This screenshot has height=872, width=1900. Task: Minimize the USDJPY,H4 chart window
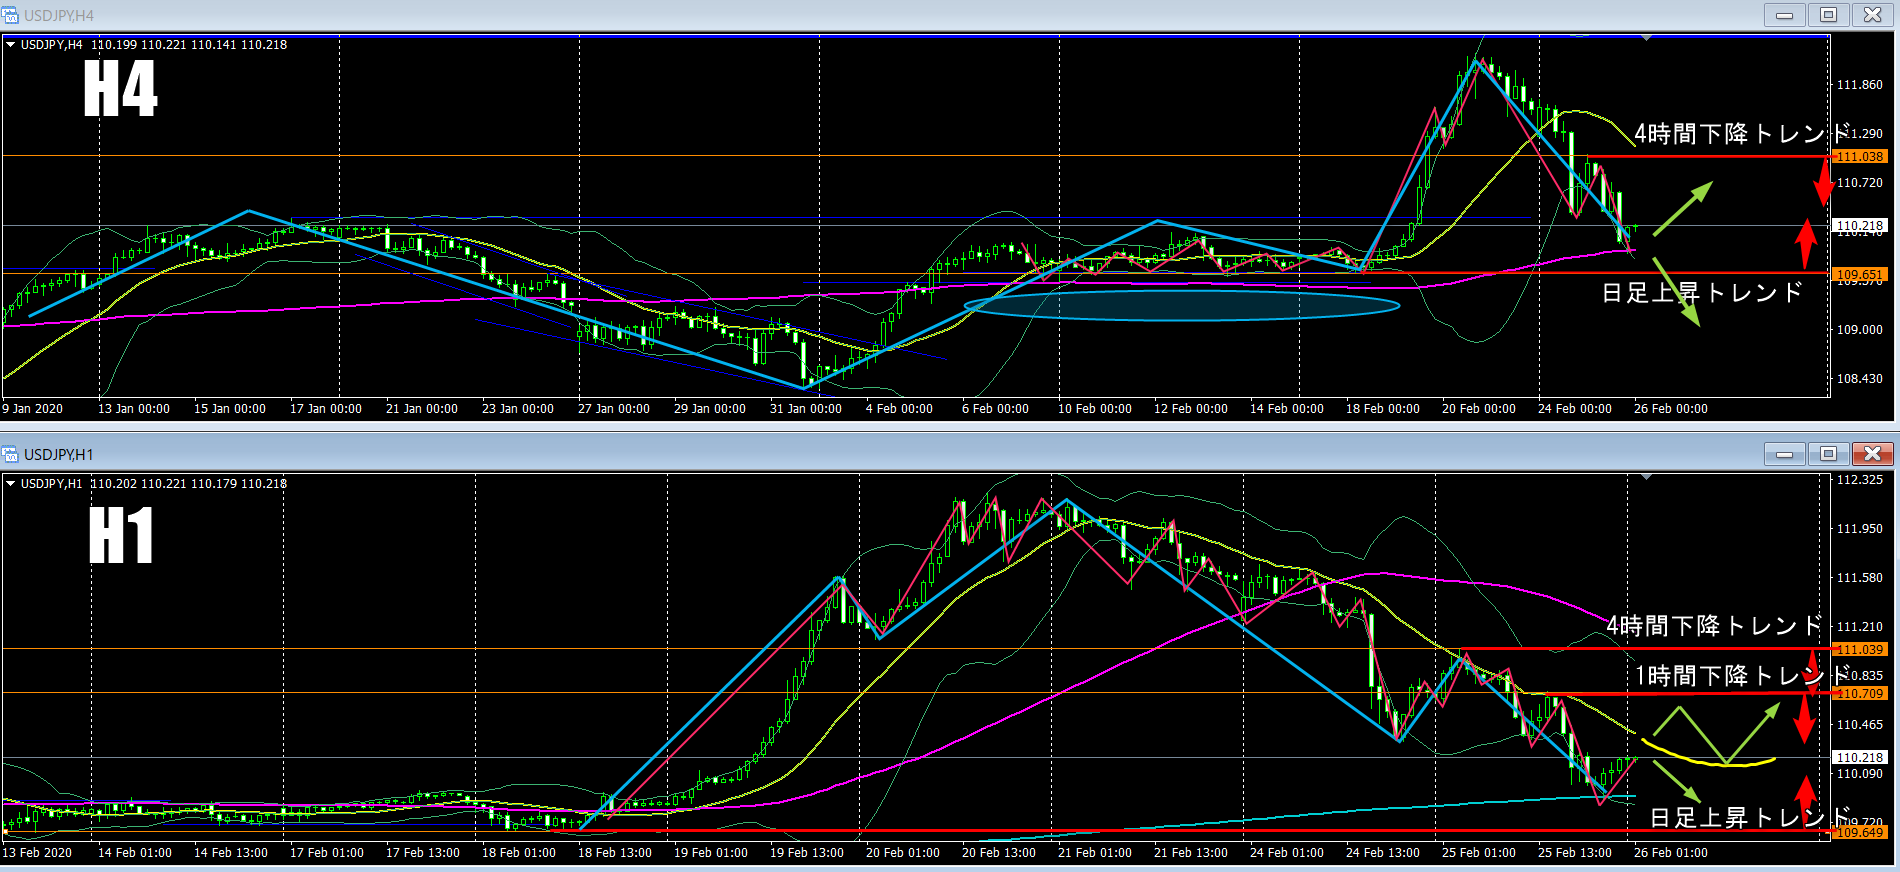pos(1784,15)
